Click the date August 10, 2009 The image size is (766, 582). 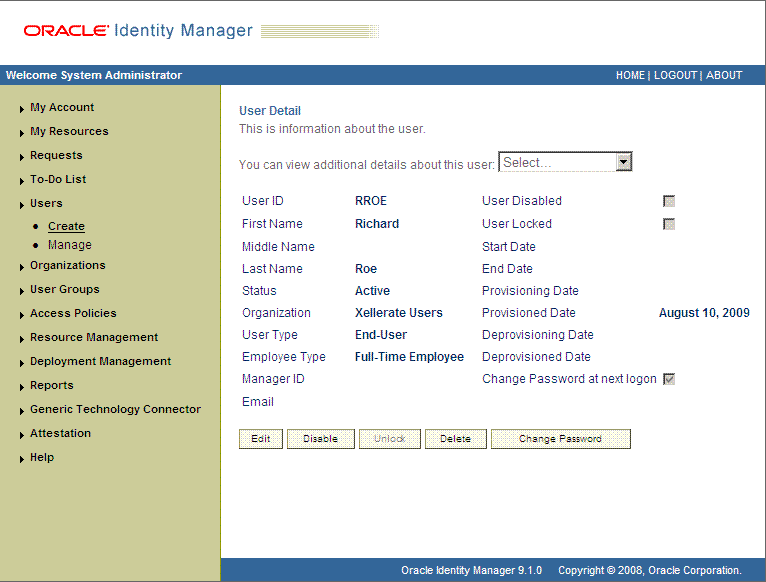click(x=704, y=313)
